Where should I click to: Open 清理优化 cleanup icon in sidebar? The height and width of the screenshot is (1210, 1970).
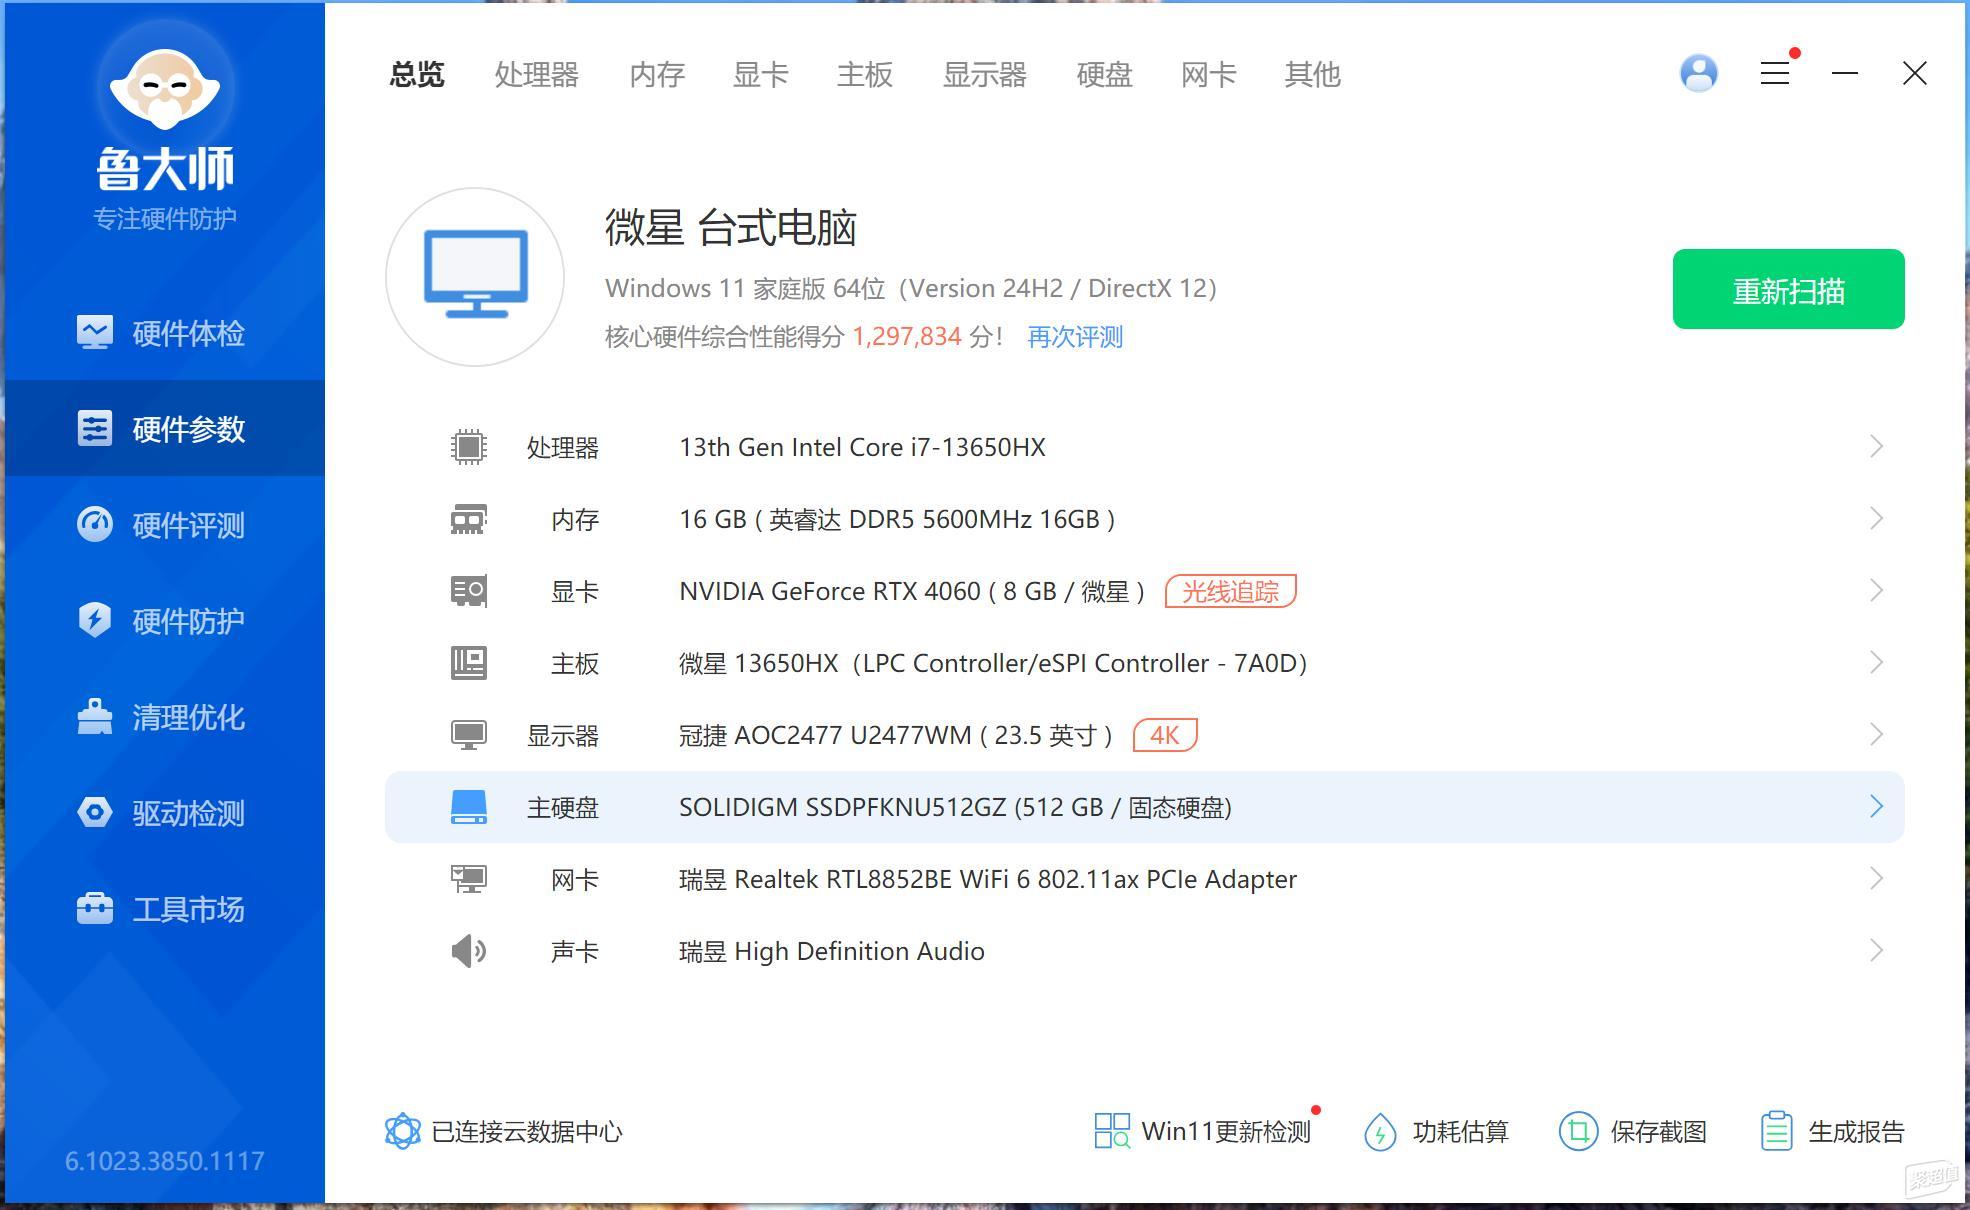95,717
